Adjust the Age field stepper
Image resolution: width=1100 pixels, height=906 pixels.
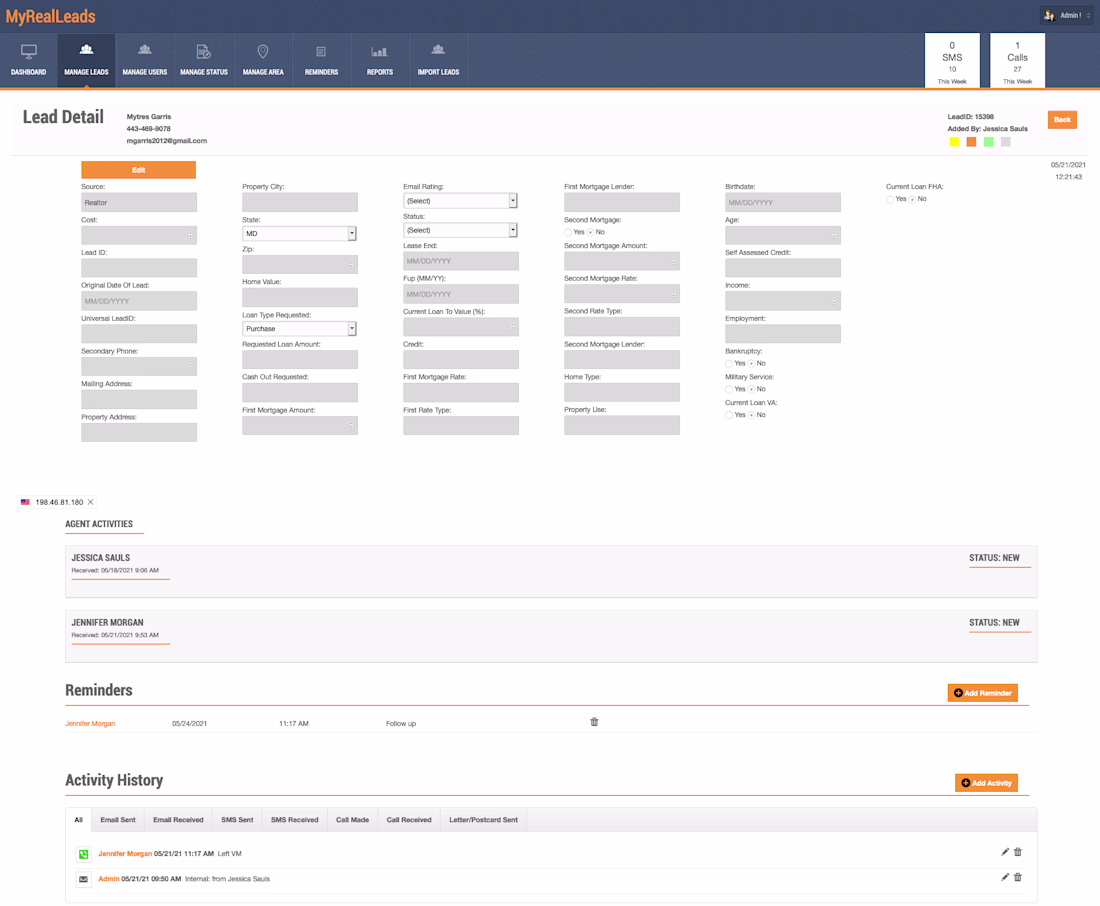coord(834,235)
